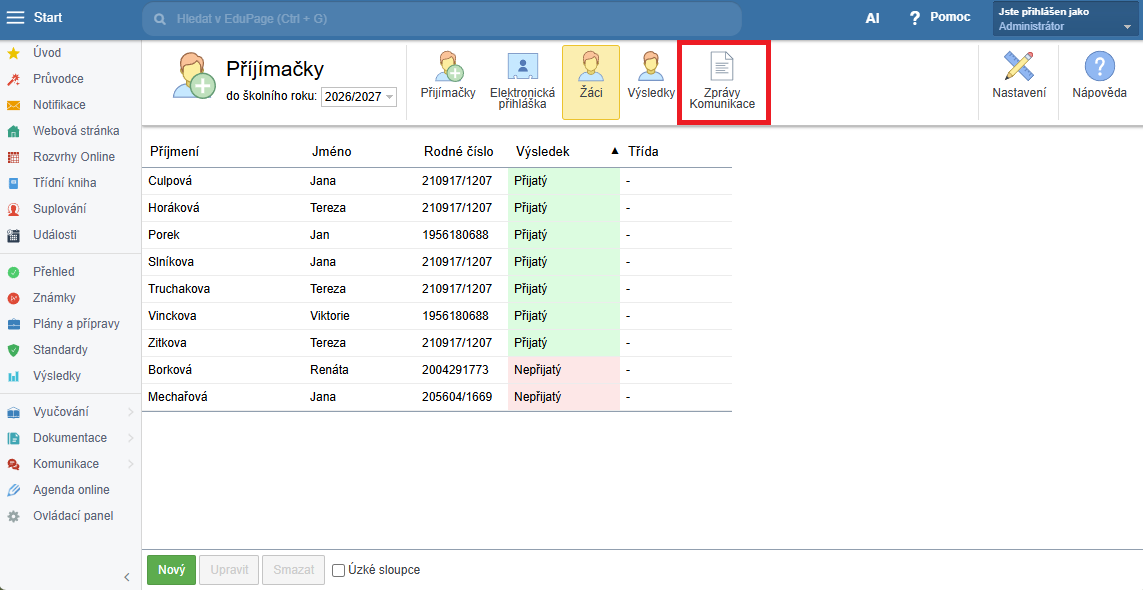
Task: Expand the Administrátor account dropdown
Action: (1064, 19)
